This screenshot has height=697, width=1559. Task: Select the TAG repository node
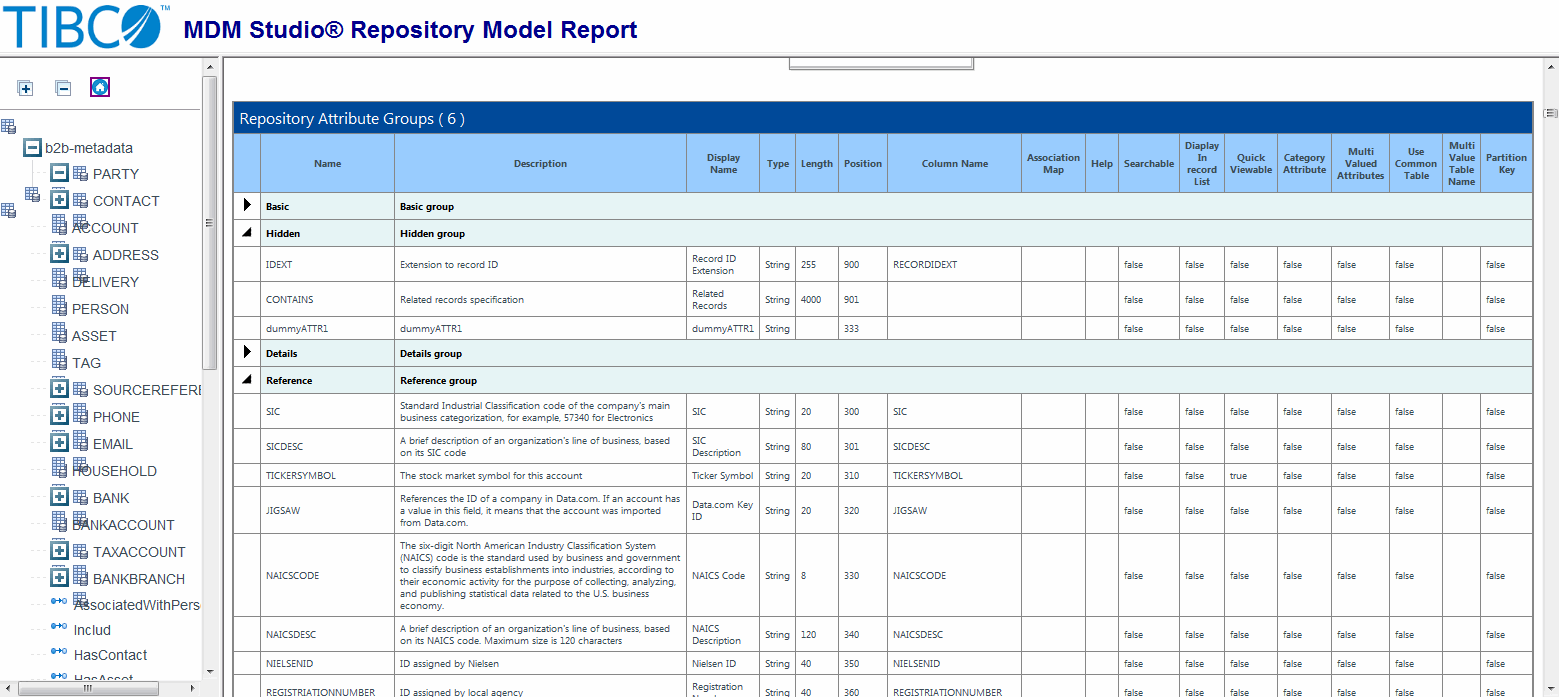86,363
